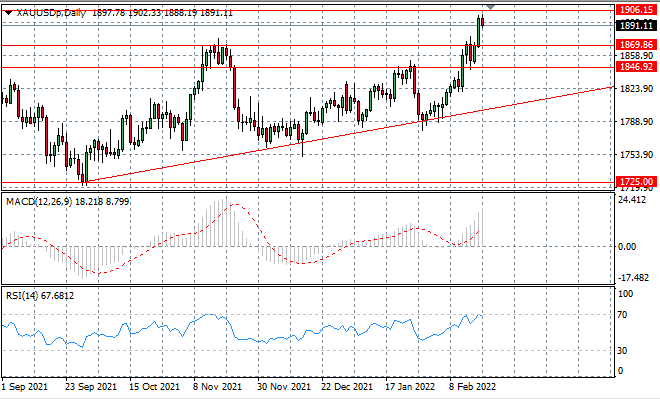Click the 1906.15 red price label

636,9
